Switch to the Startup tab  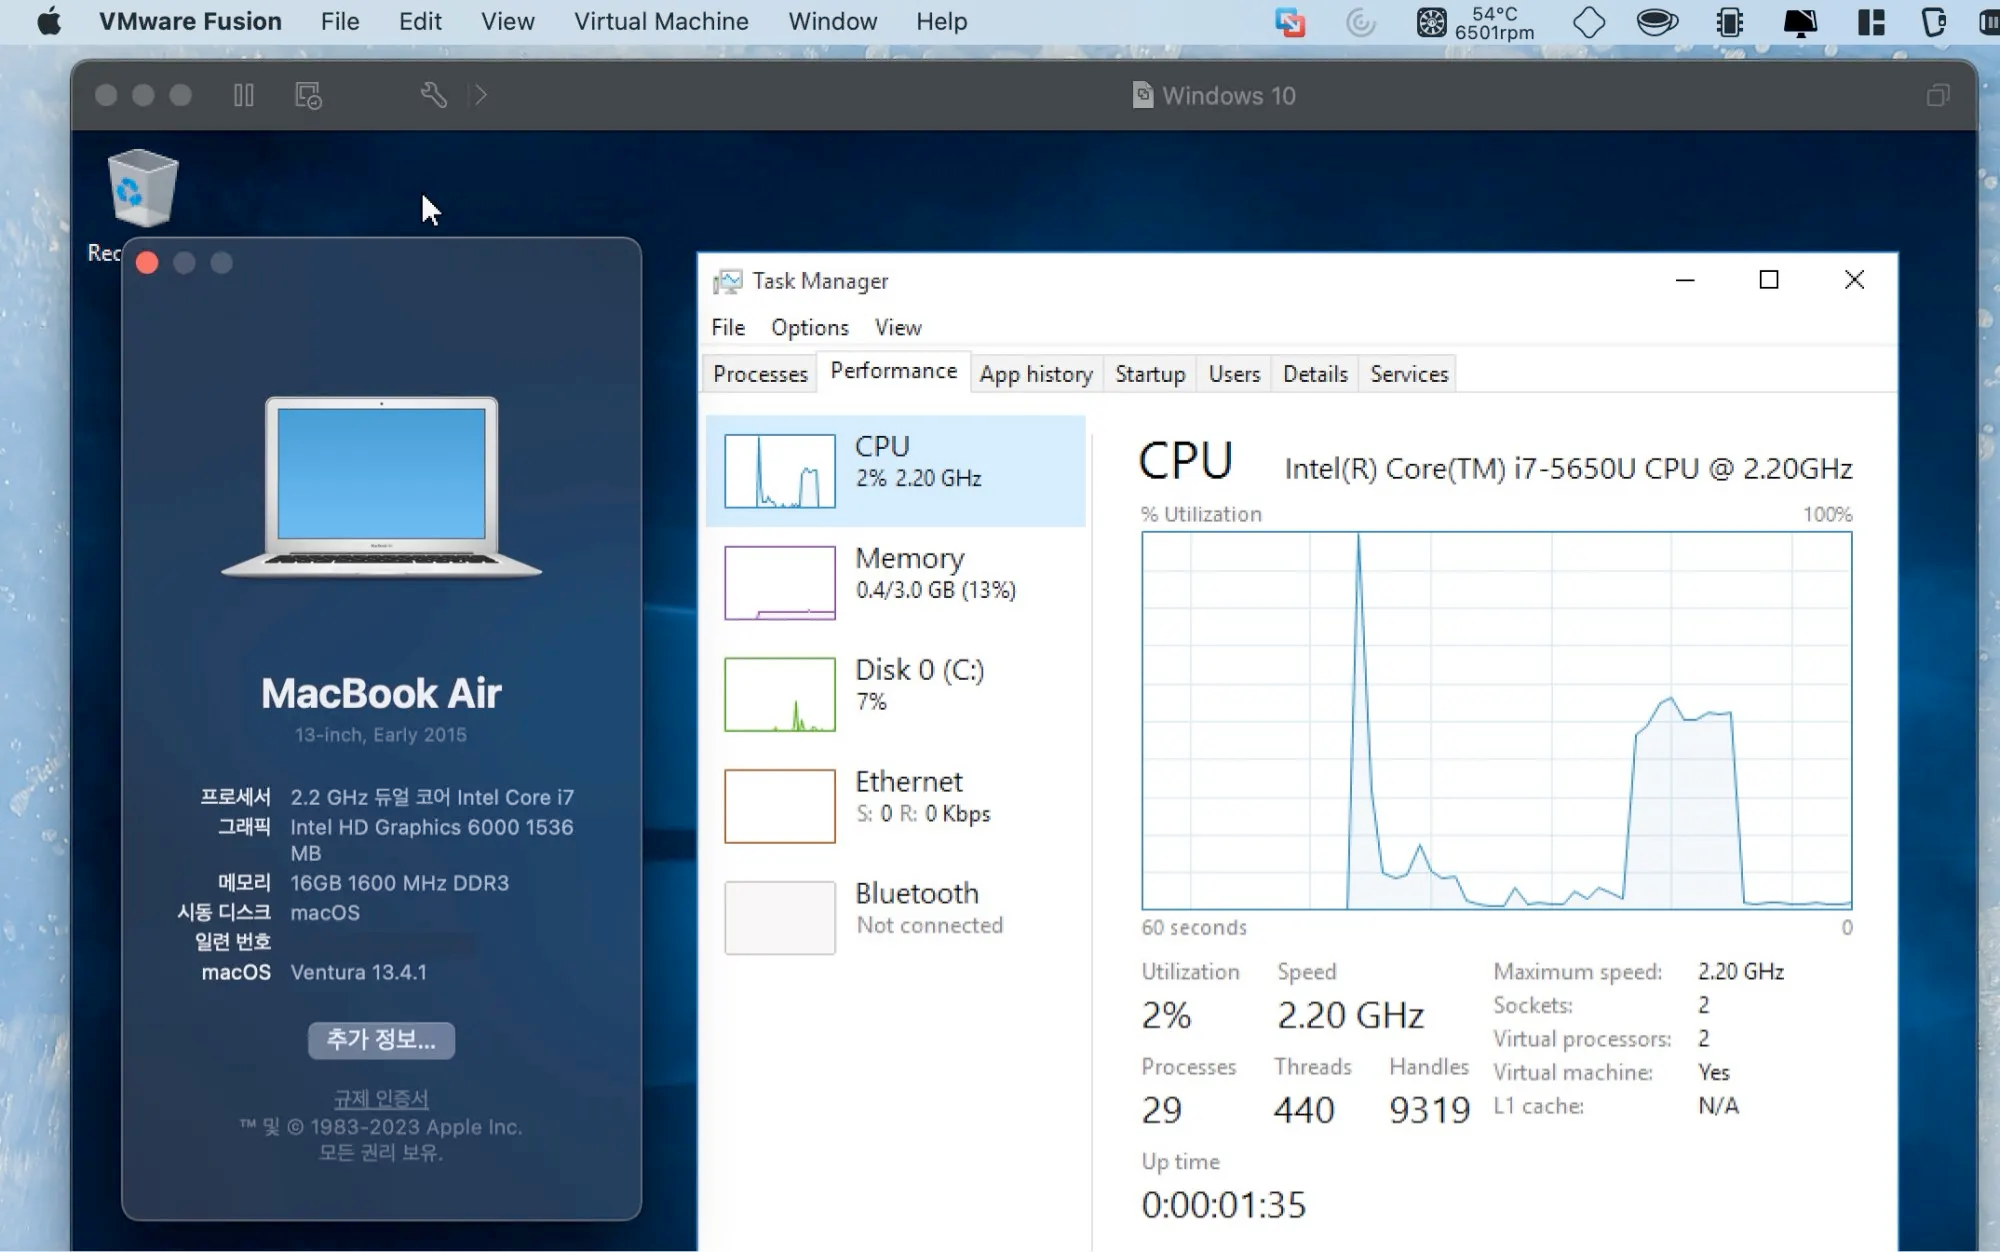pyautogui.click(x=1150, y=374)
